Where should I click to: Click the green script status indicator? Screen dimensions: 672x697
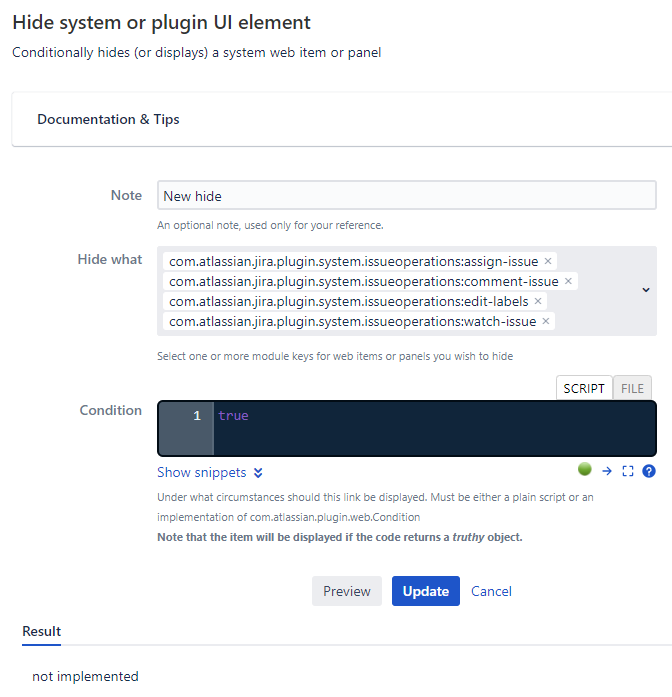(x=584, y=469)
